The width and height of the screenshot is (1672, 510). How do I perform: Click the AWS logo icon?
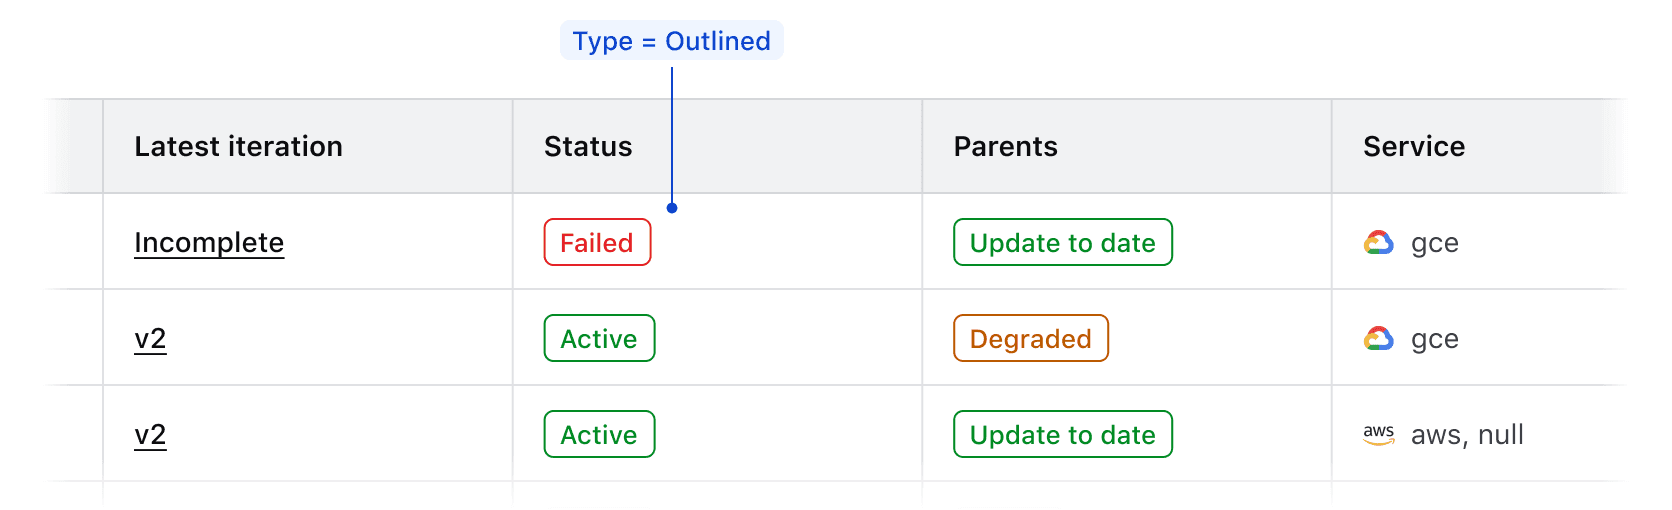point(1378,434)
